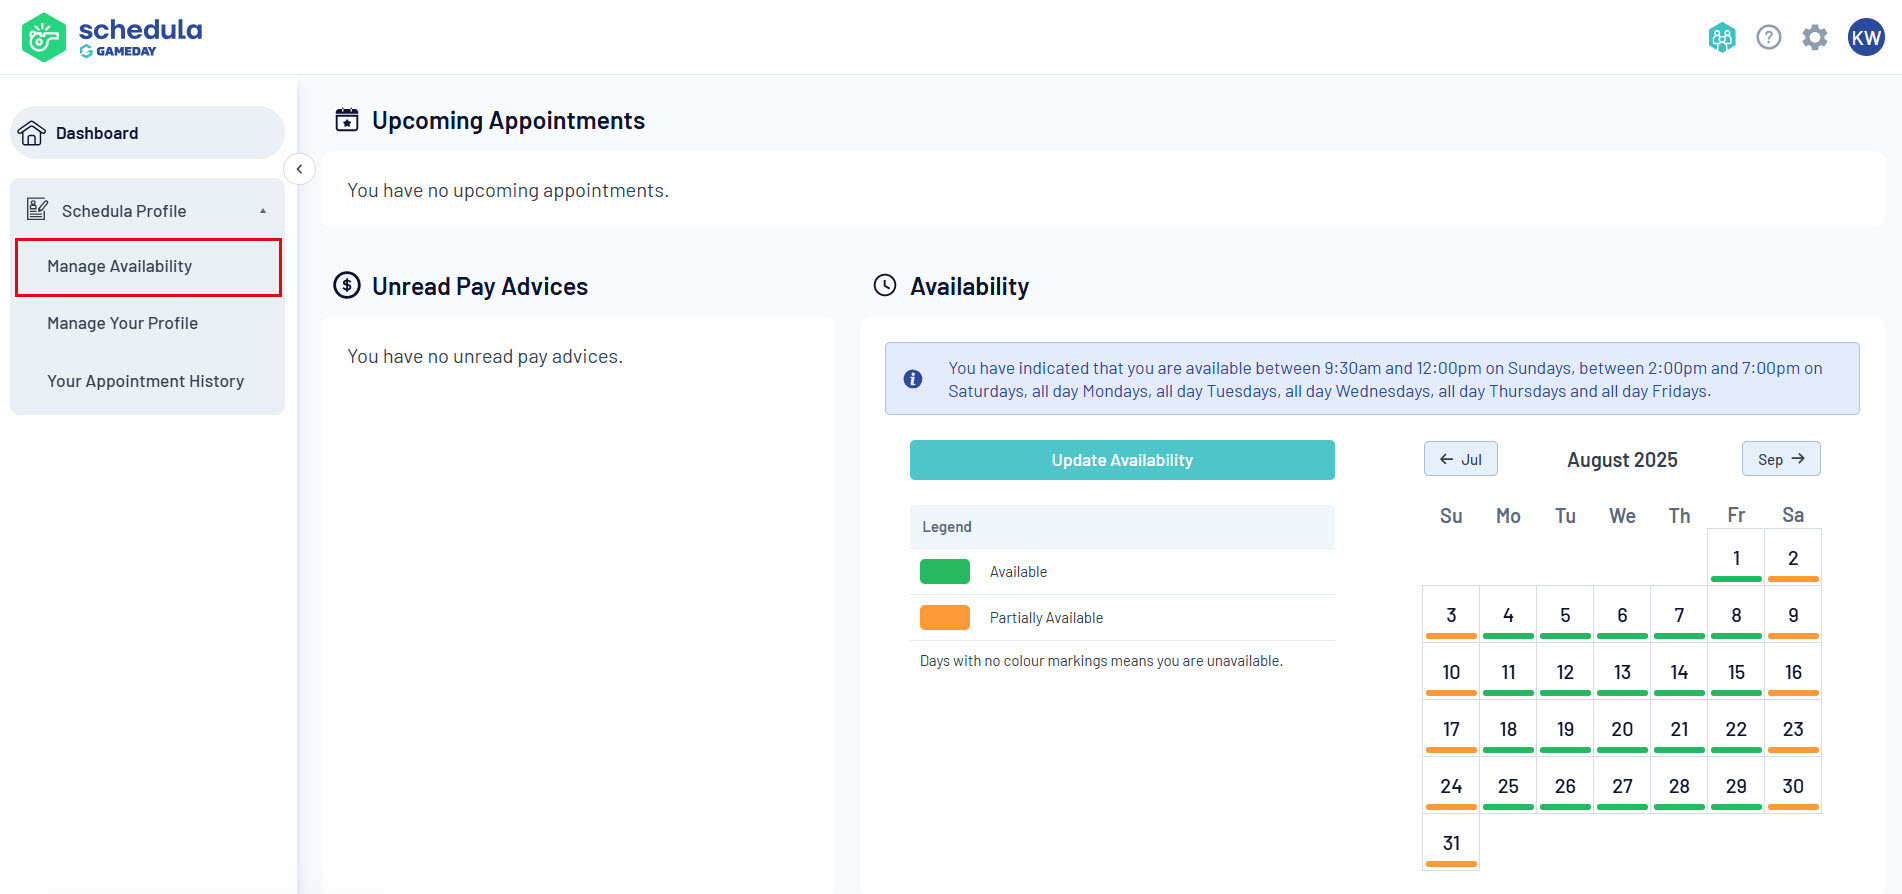Click the Legend header text
Viewport: 1902px width, 894px height.
pos(947,527)
